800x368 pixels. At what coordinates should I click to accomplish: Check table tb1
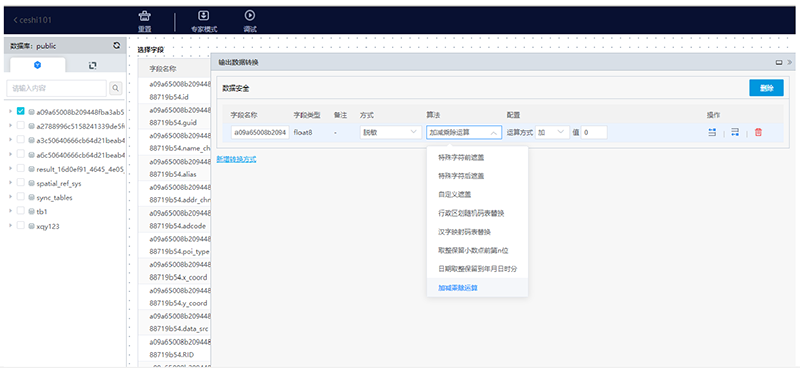(21, 211)
